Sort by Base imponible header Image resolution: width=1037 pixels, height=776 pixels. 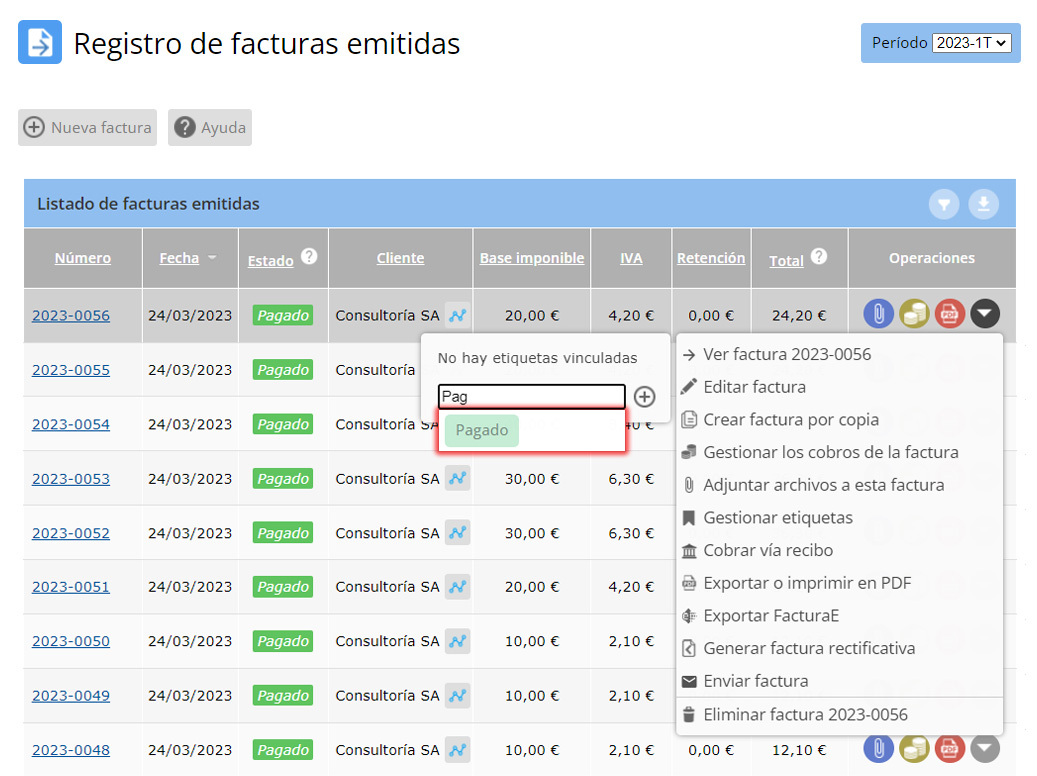tap(532, 258)
